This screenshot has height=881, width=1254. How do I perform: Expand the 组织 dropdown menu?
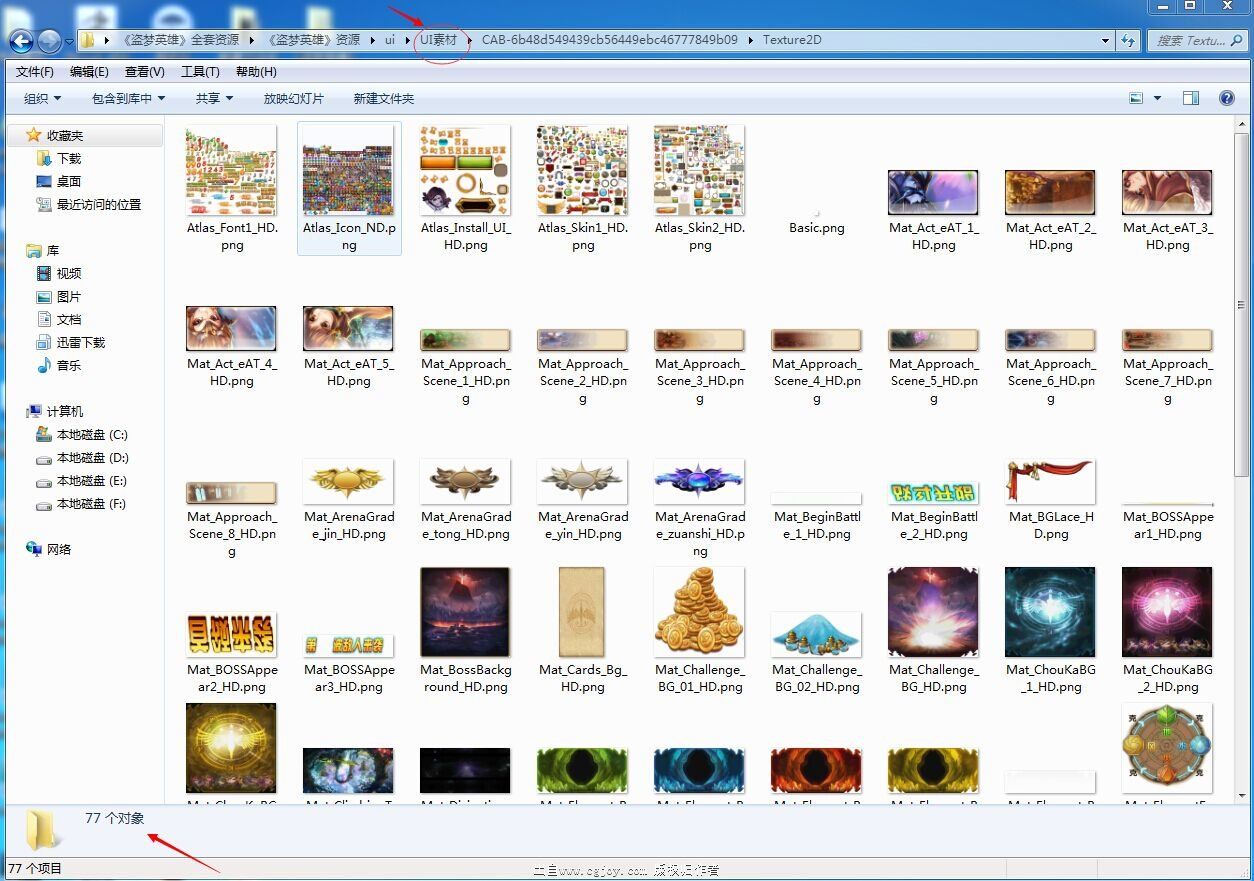(x=42, y=98)
